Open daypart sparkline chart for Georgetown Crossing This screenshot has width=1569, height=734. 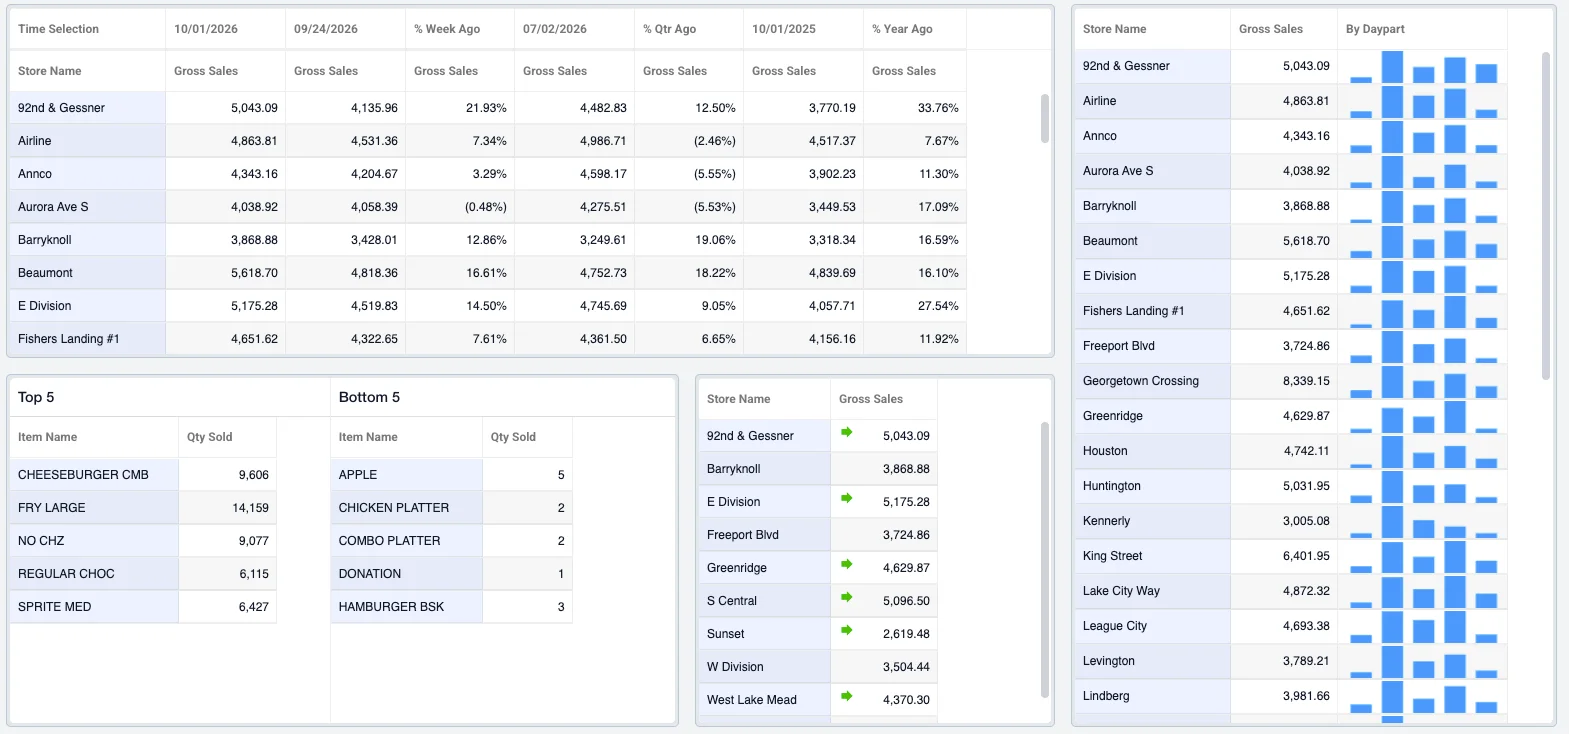tap(1422, 381)
